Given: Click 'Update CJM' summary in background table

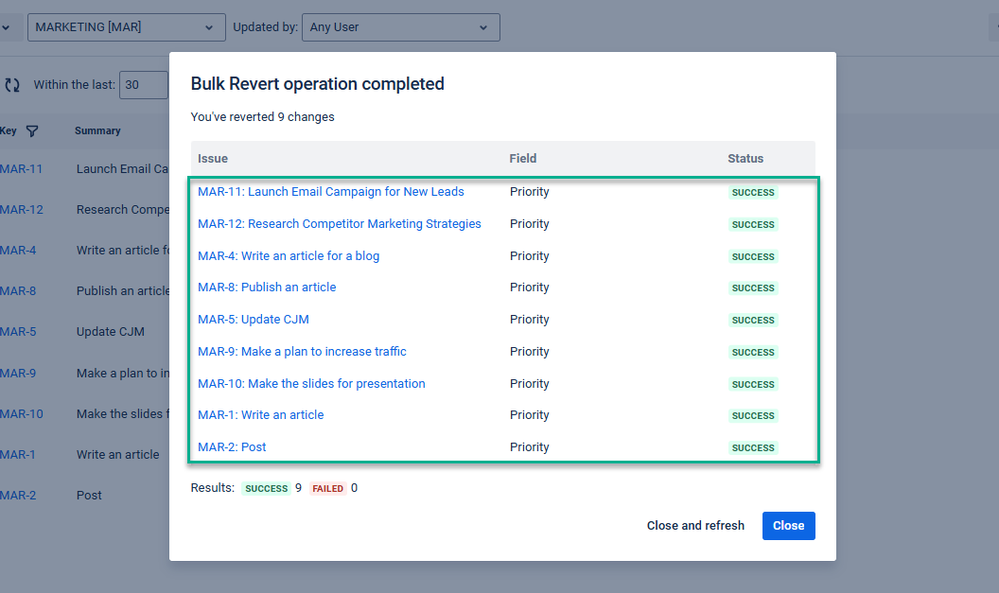Looking at the screenshot, I should (x=110, y=332).
